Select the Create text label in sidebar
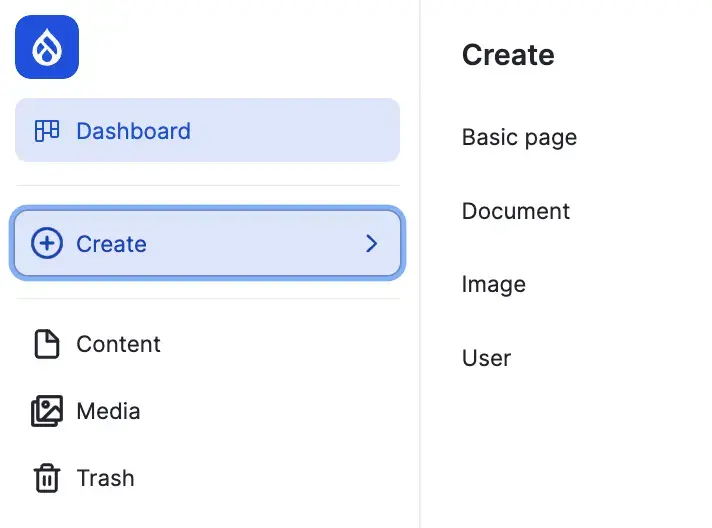This screenshot has width=712, height=528. [x=111, y=244]
